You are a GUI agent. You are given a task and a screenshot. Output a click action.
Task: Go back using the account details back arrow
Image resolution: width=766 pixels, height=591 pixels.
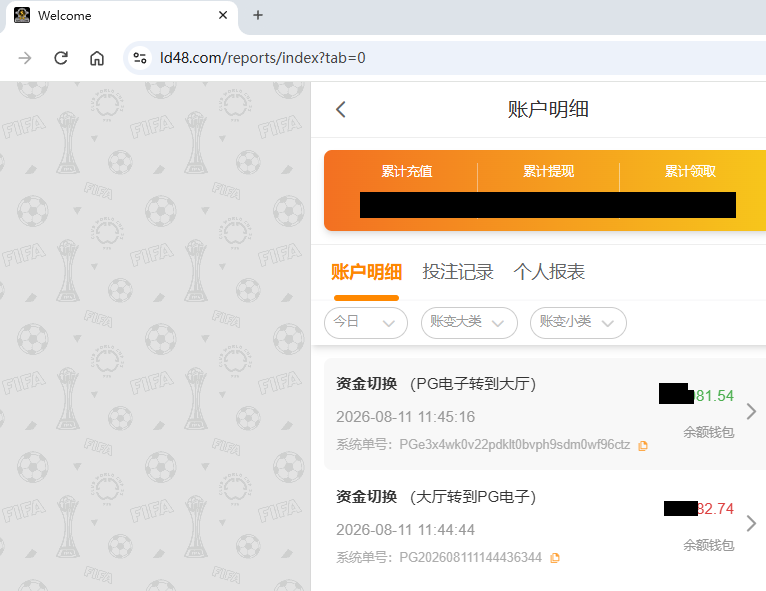coord(341,109)
